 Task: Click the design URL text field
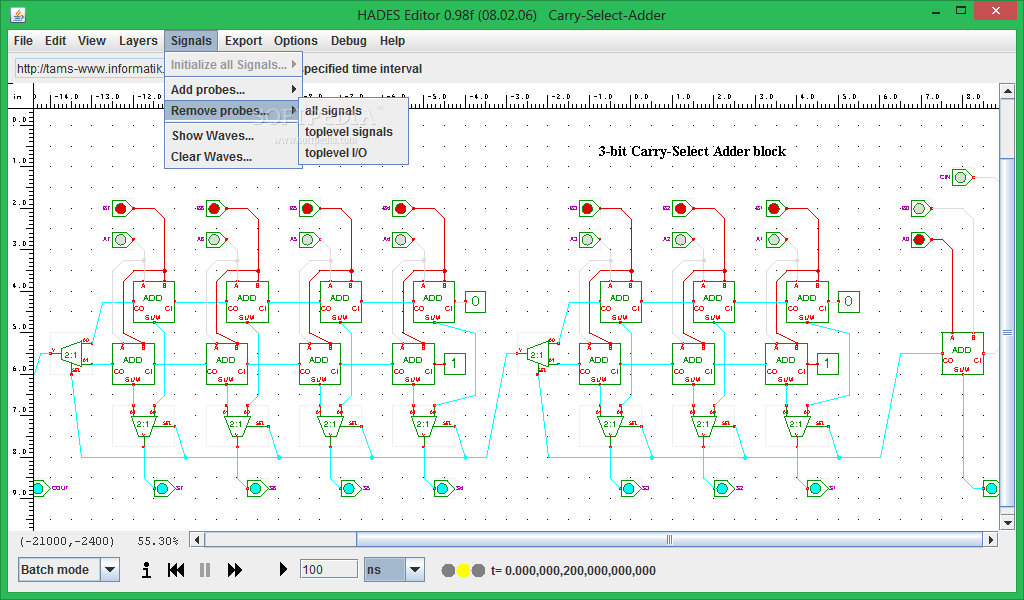point(89,69)
